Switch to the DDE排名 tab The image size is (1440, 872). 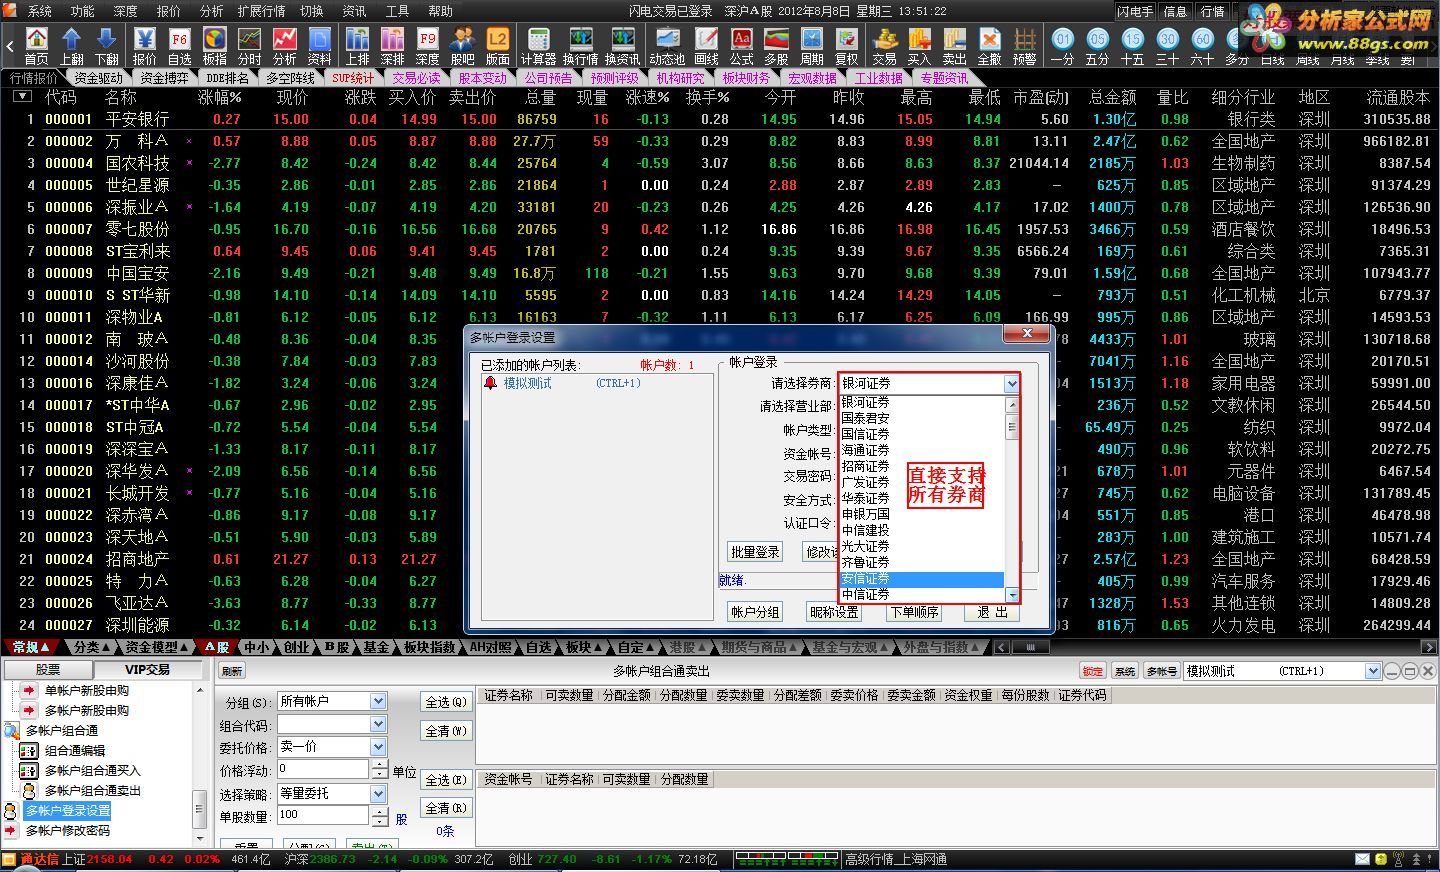click(x=227, y=78)
